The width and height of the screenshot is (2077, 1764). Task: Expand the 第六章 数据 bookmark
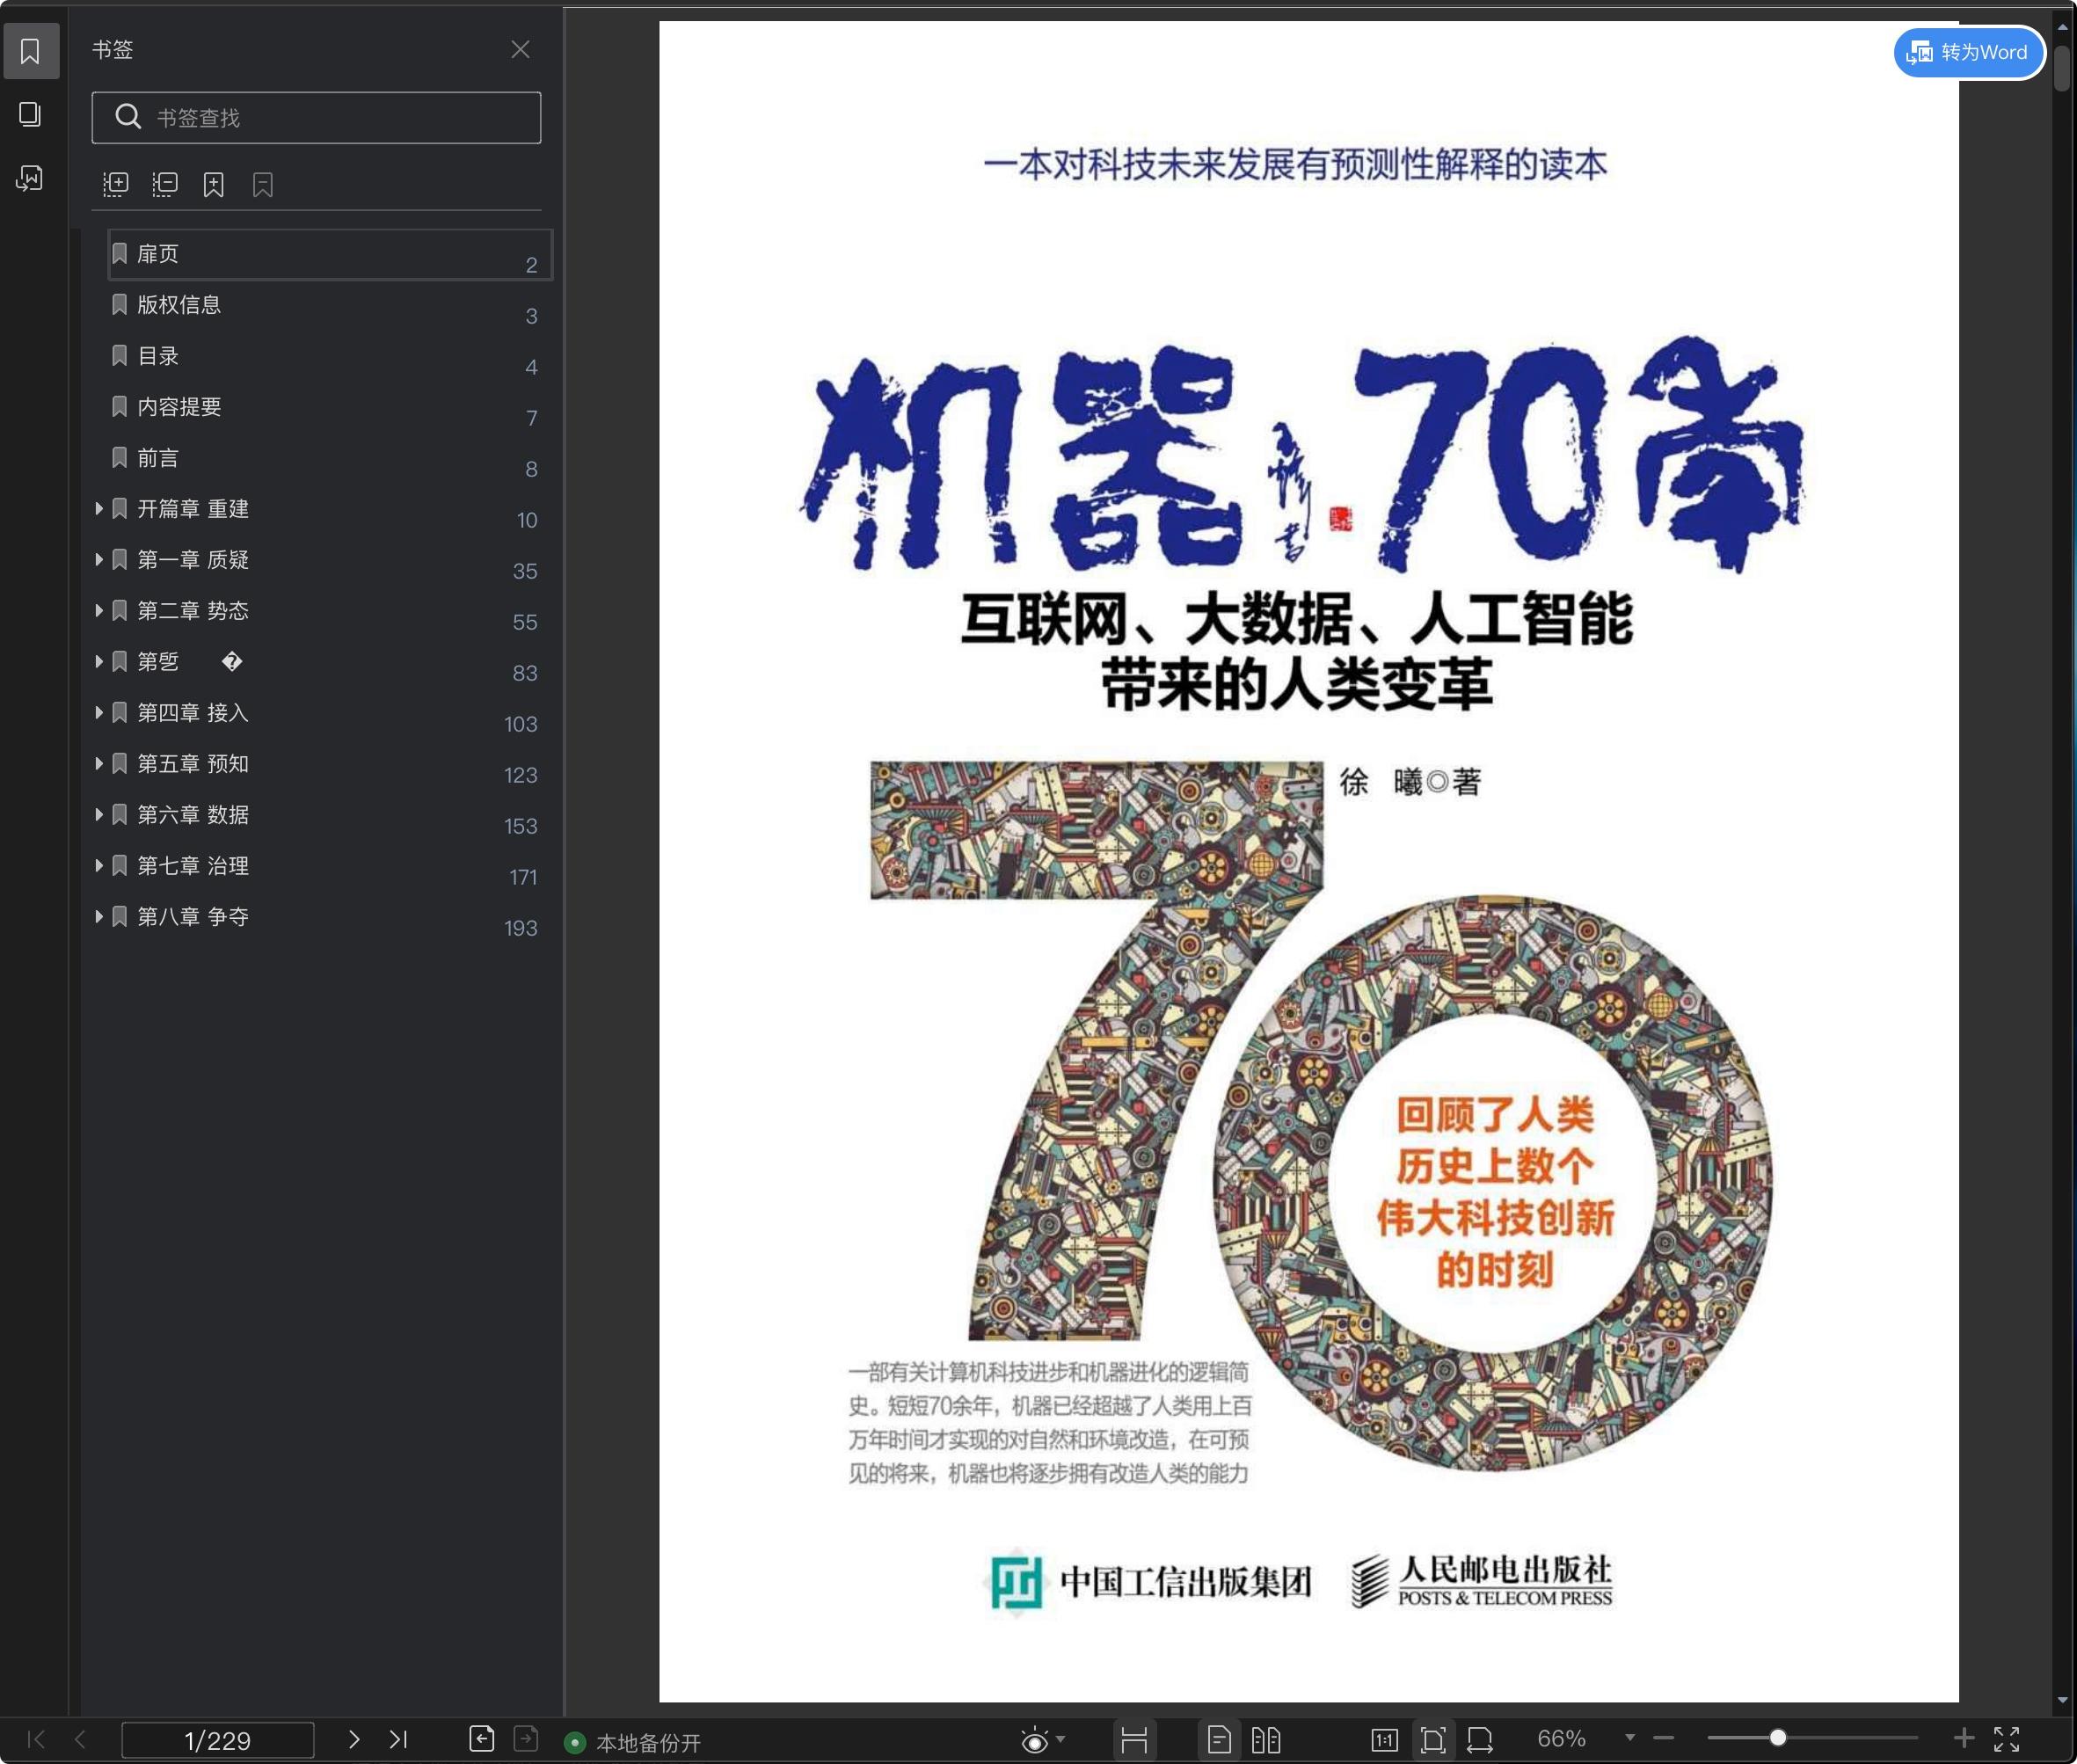(x=98, y=814)
